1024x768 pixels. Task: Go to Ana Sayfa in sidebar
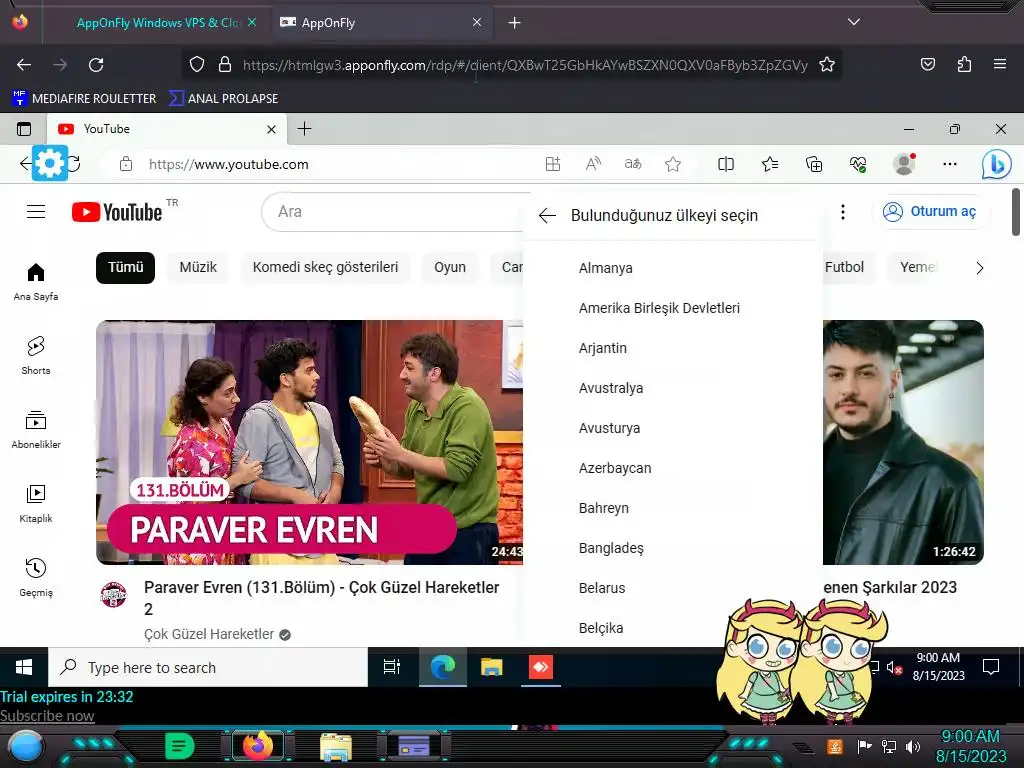coord(36,281)
